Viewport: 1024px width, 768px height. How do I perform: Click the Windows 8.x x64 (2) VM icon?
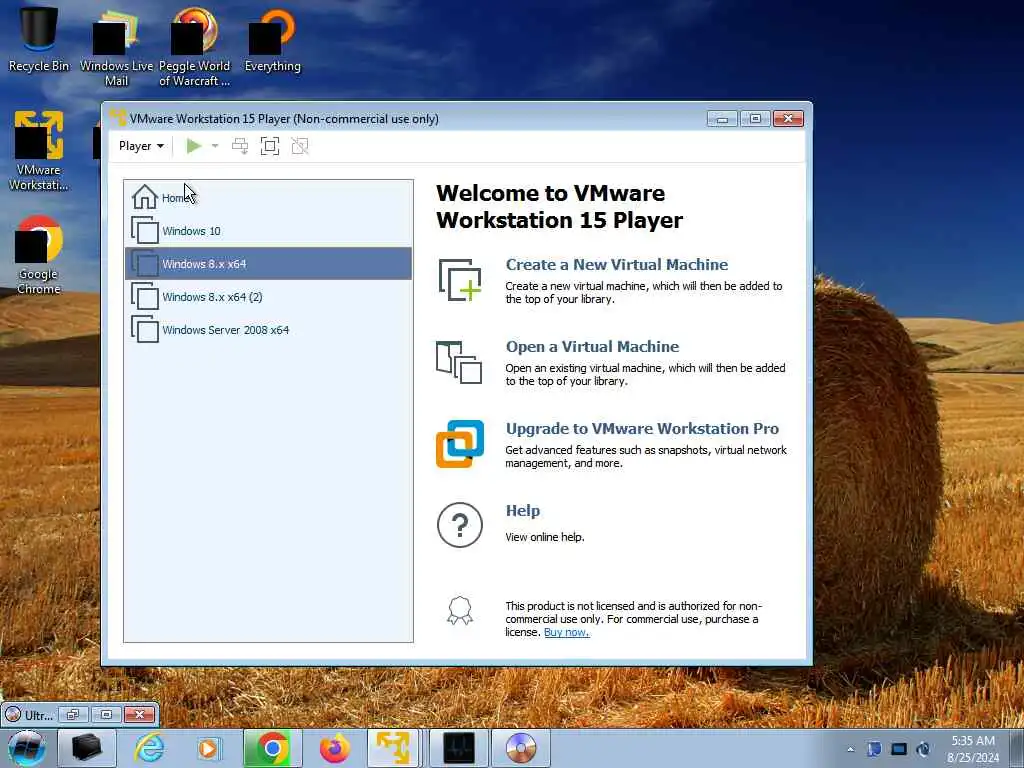pos(145,296)
